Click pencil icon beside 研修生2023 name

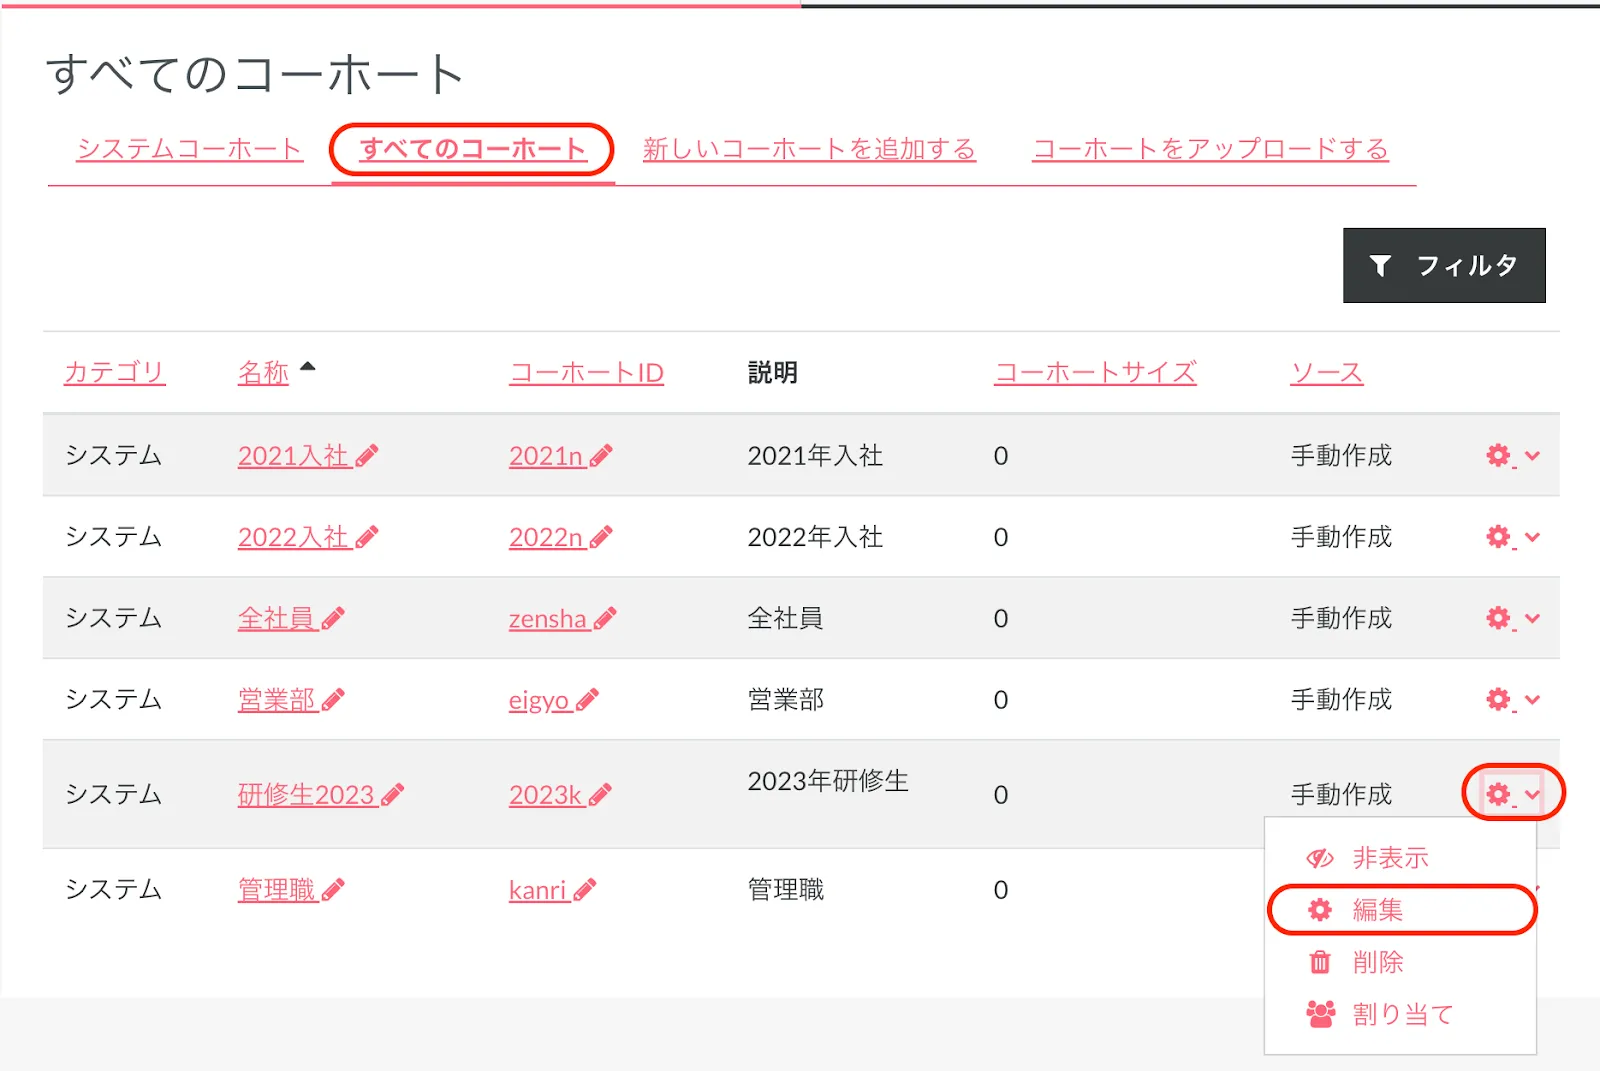(x=393, y=795)
